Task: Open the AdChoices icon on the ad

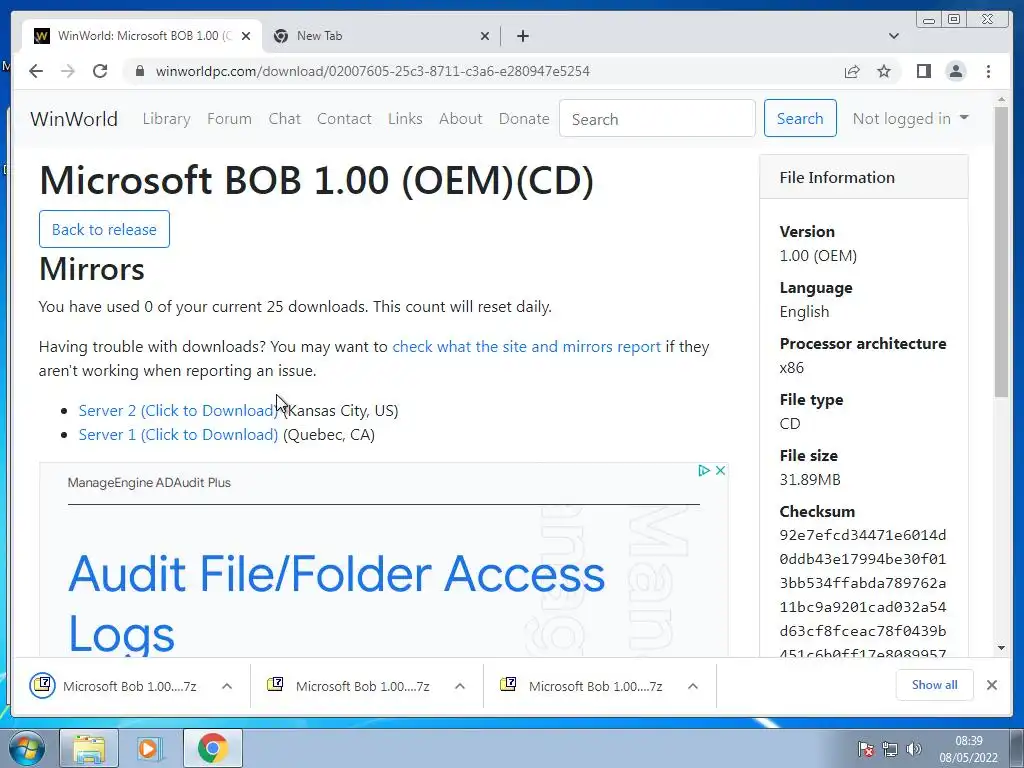Action: [x=703, y=470]
